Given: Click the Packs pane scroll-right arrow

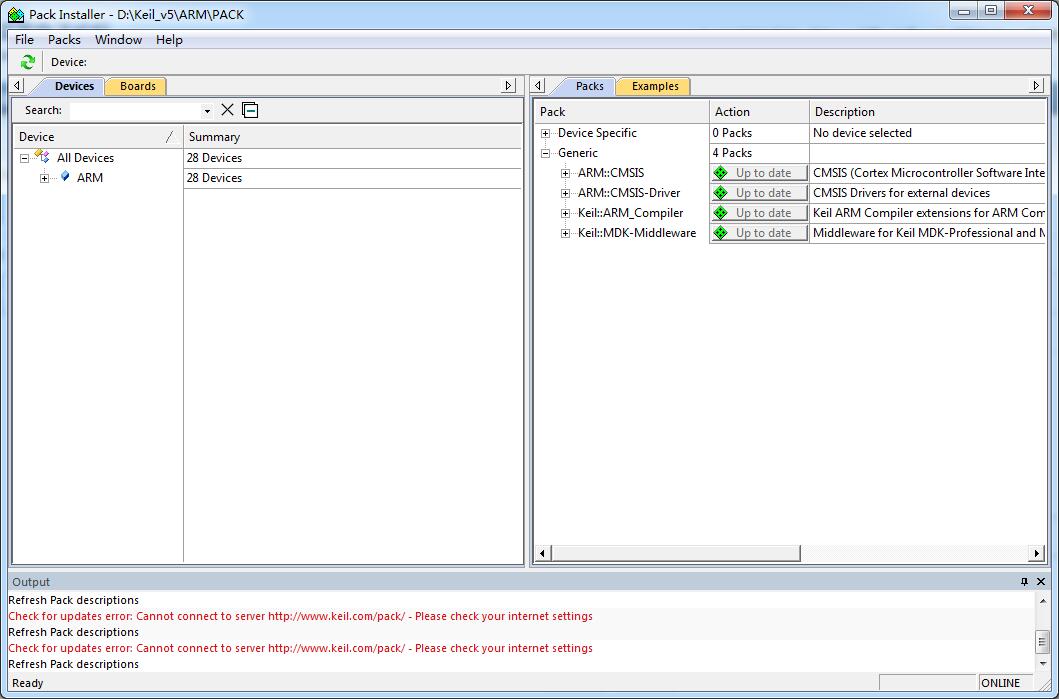Looking at the screenshot, I should [1037, 554].
